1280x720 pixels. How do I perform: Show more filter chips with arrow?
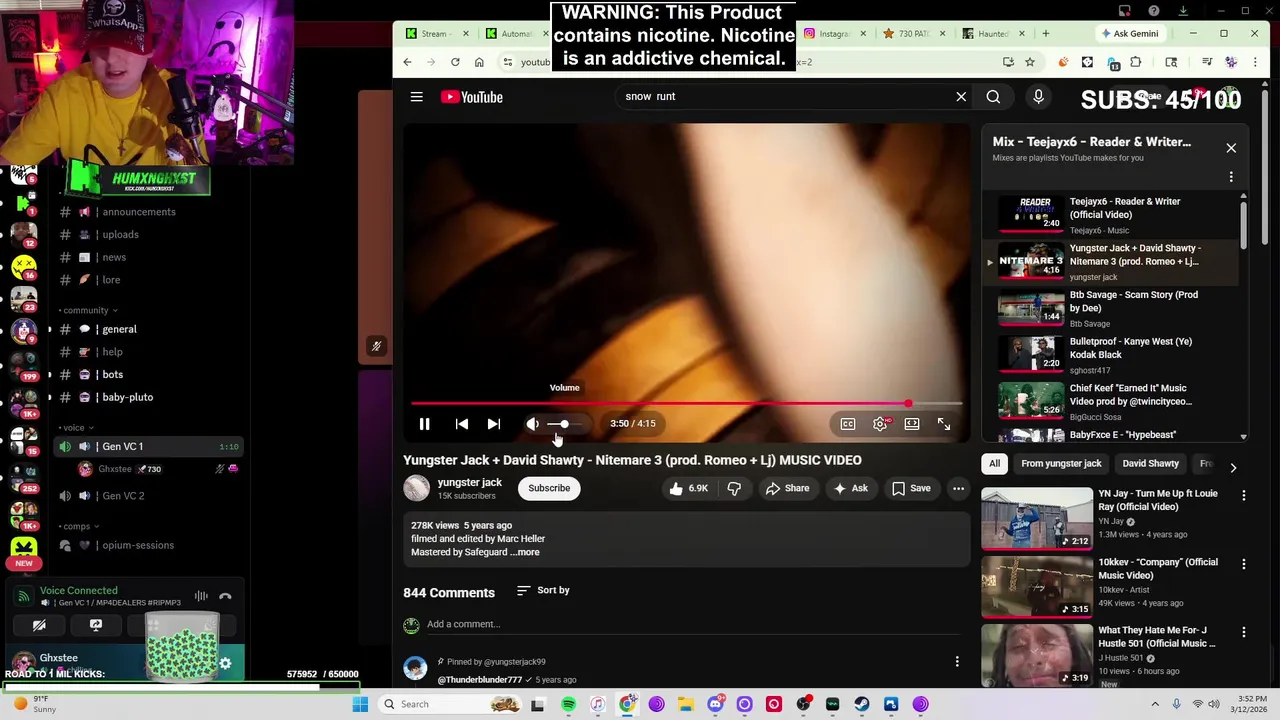tap(1233, 467)
